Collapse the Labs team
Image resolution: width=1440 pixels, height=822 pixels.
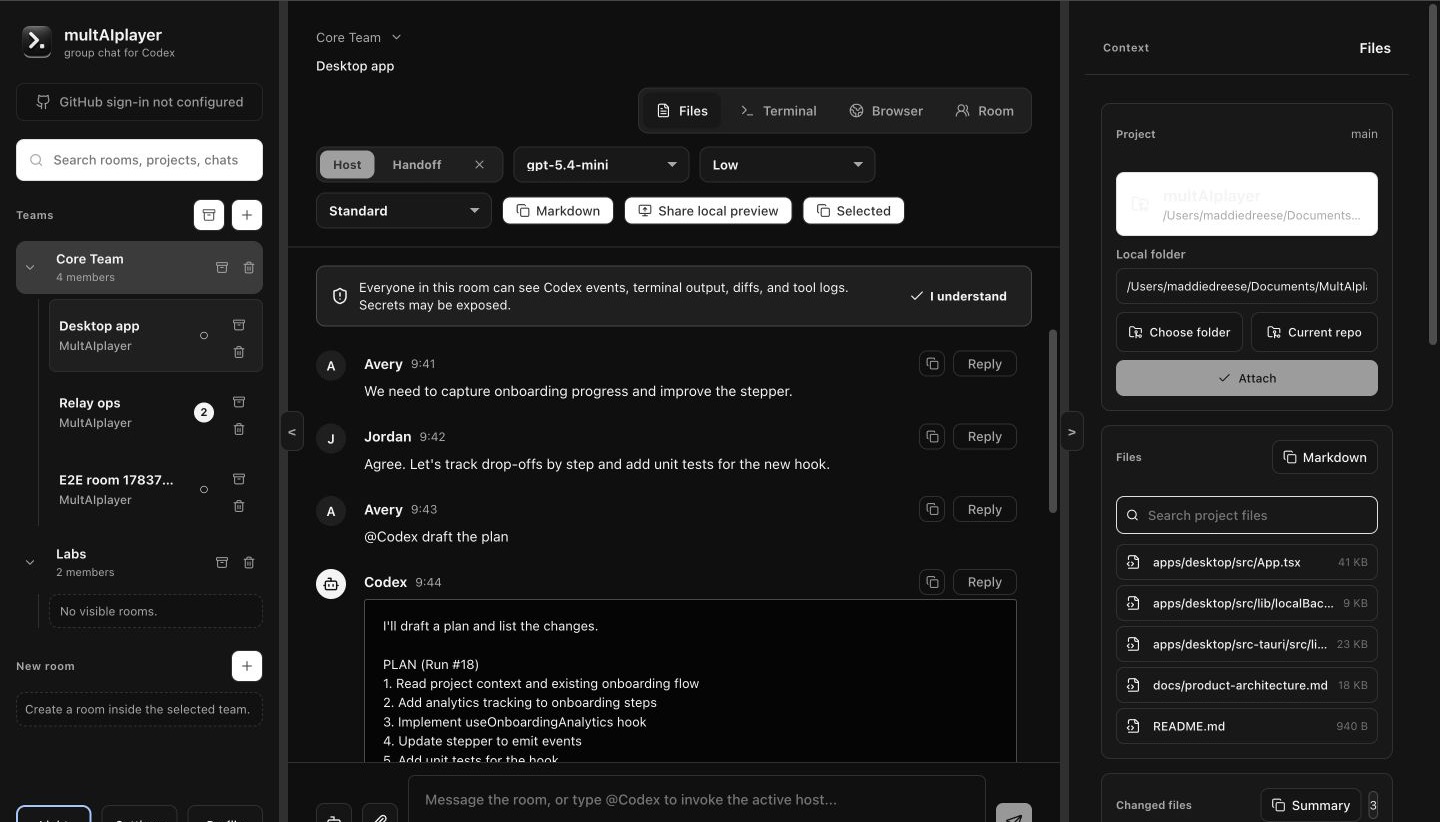(x=30, y=562)
